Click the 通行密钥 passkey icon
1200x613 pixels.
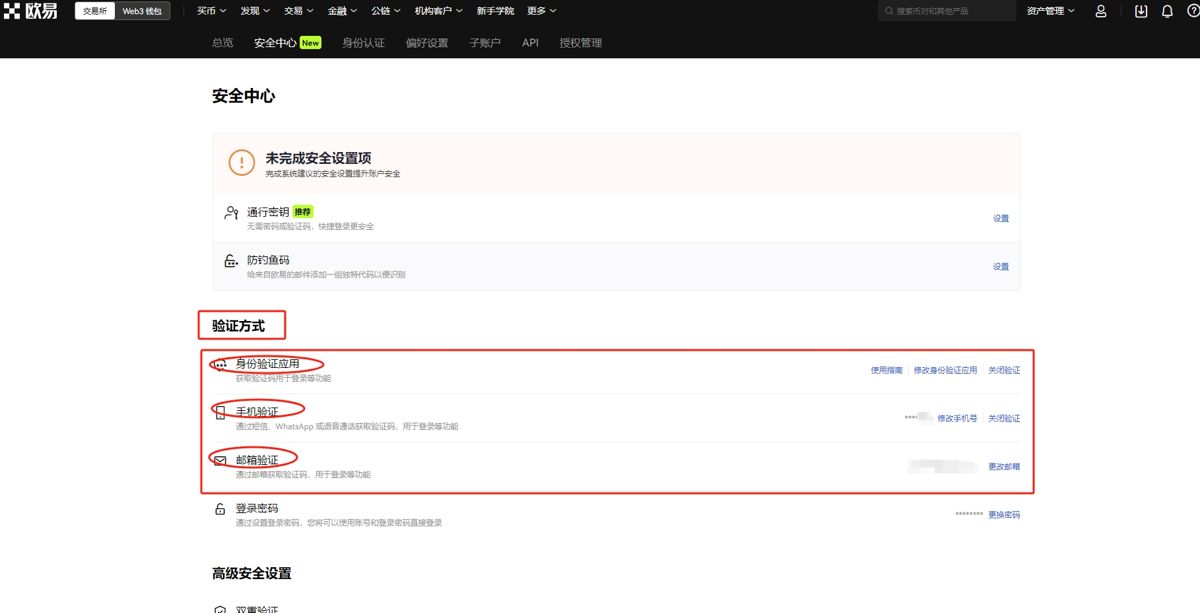tap(229, 212)
